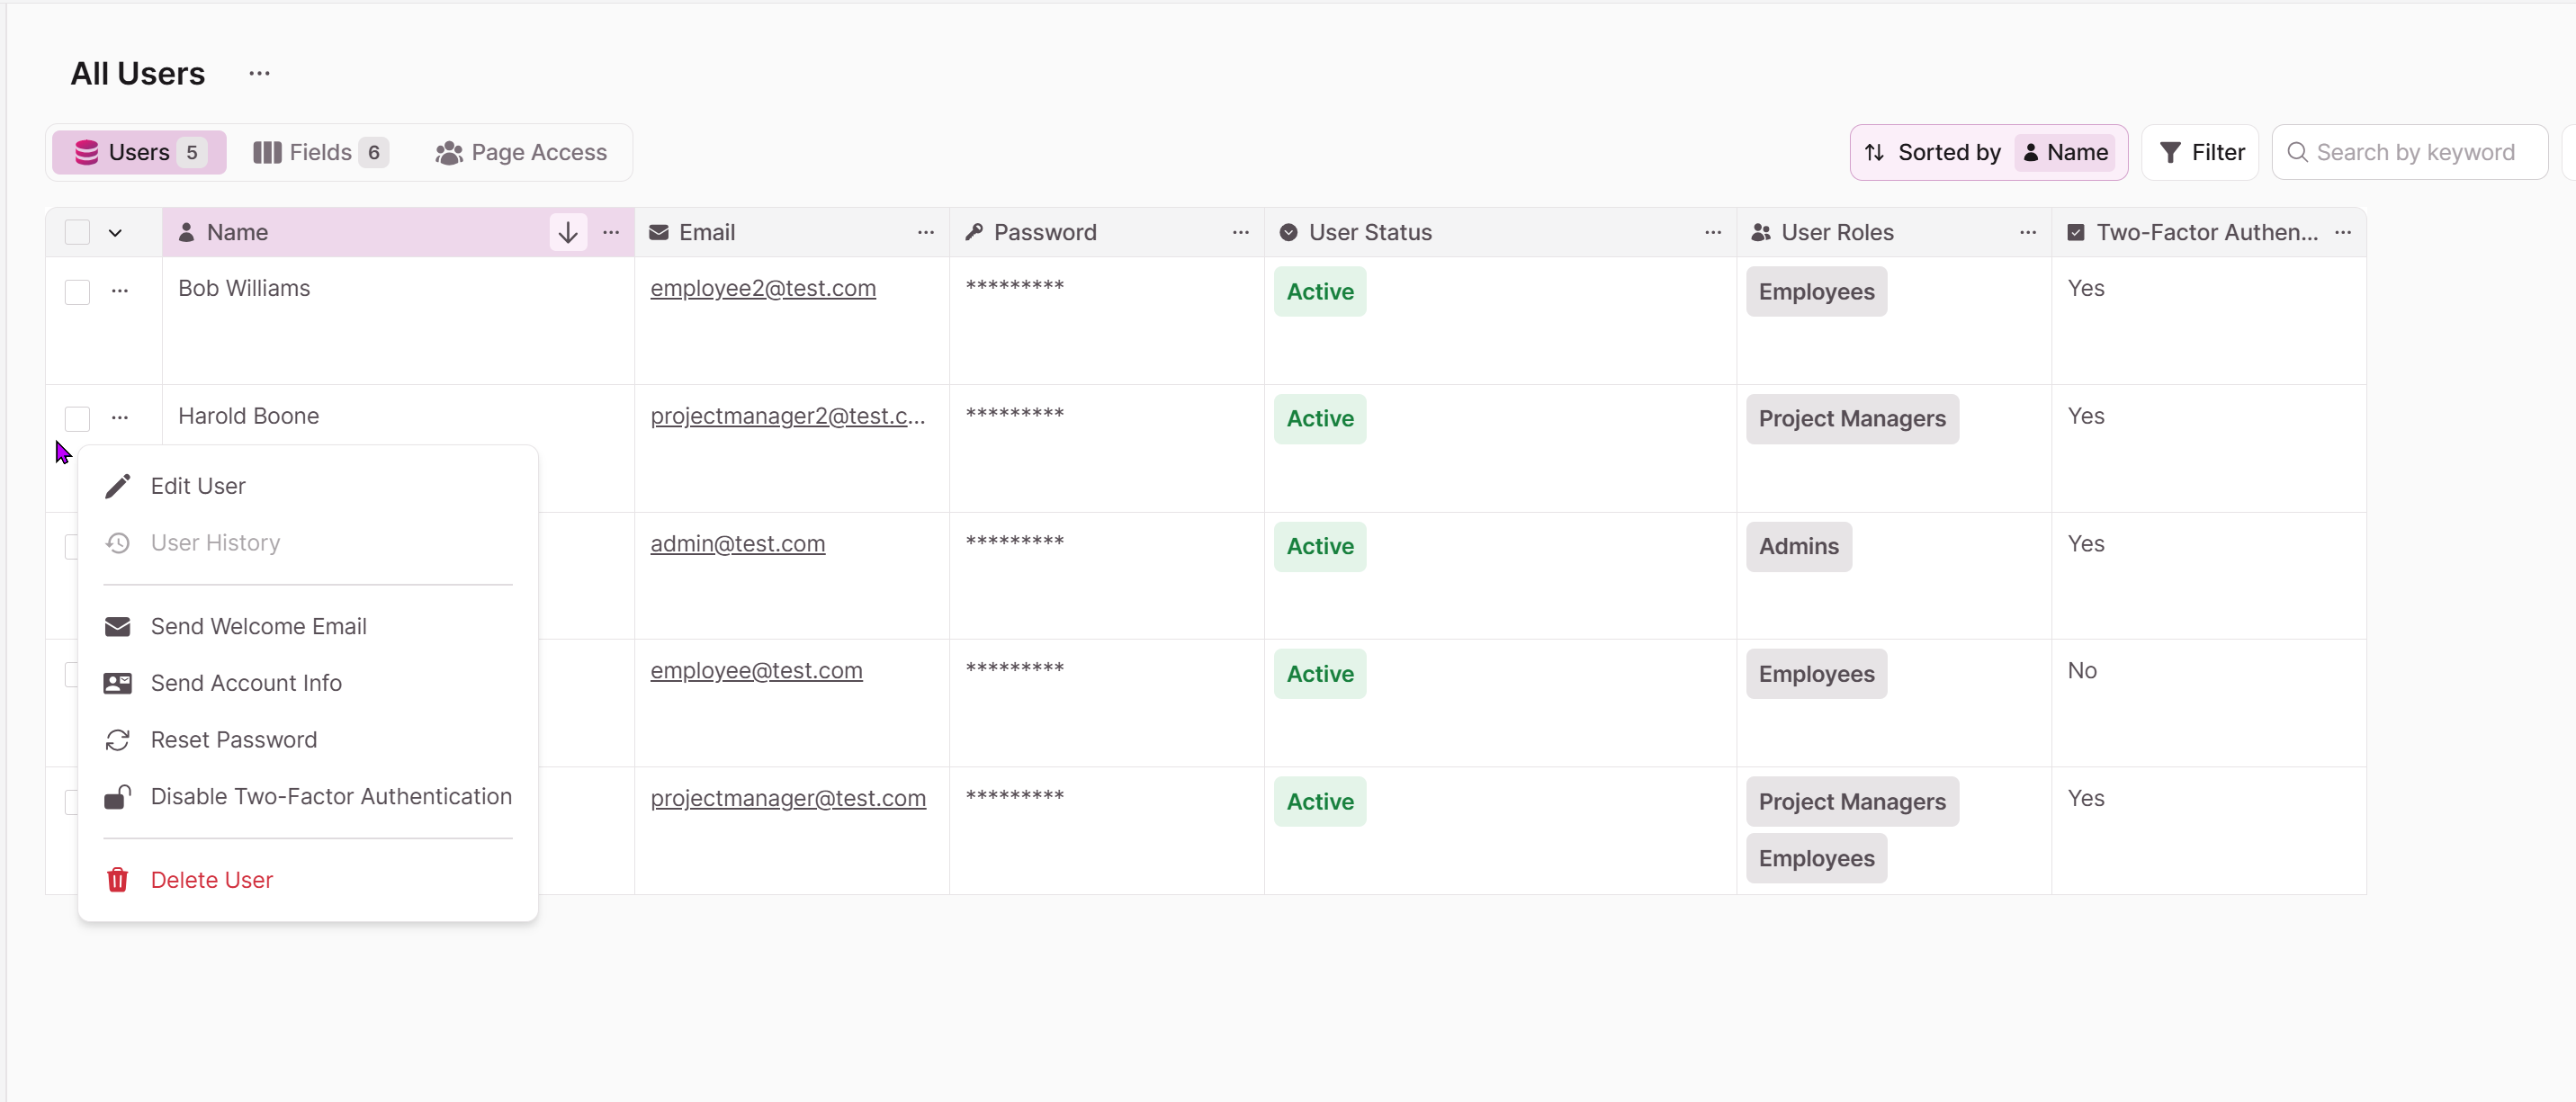2576x1102 pixels.
Task: Open the Email column options menu
Action: click(x=925, y=232)
